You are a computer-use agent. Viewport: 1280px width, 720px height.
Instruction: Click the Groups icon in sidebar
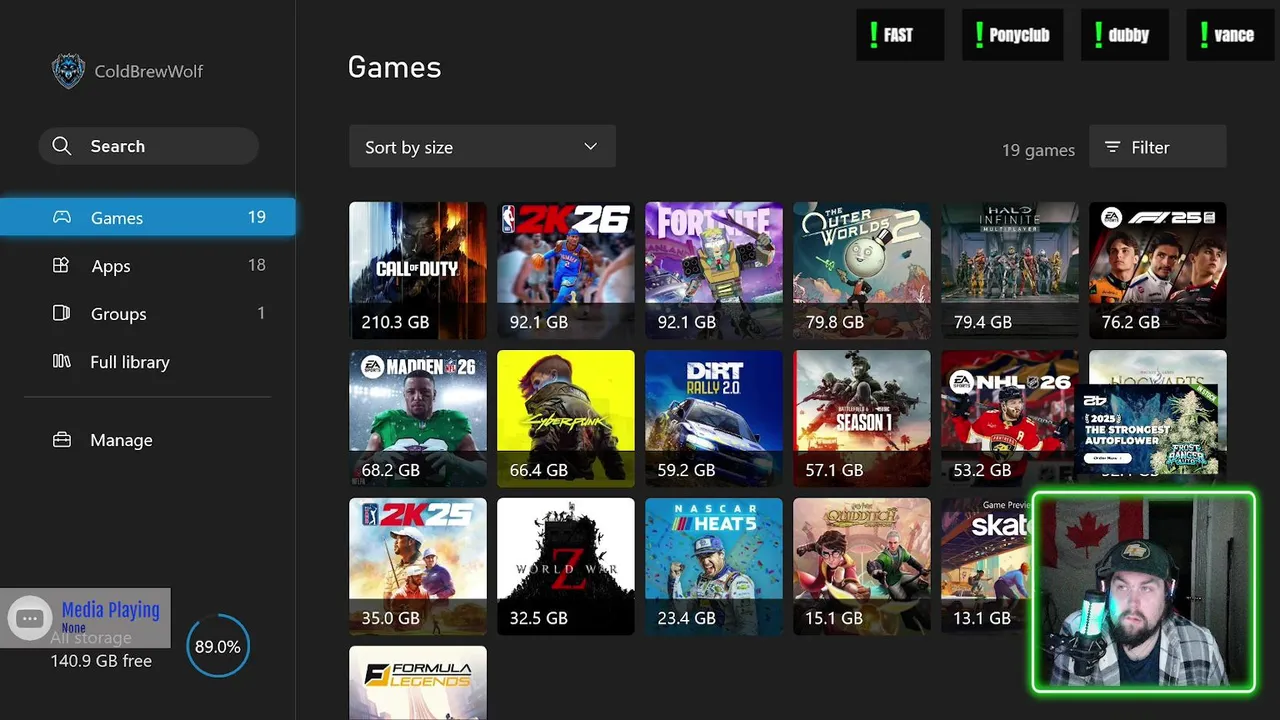coord(61,313)
